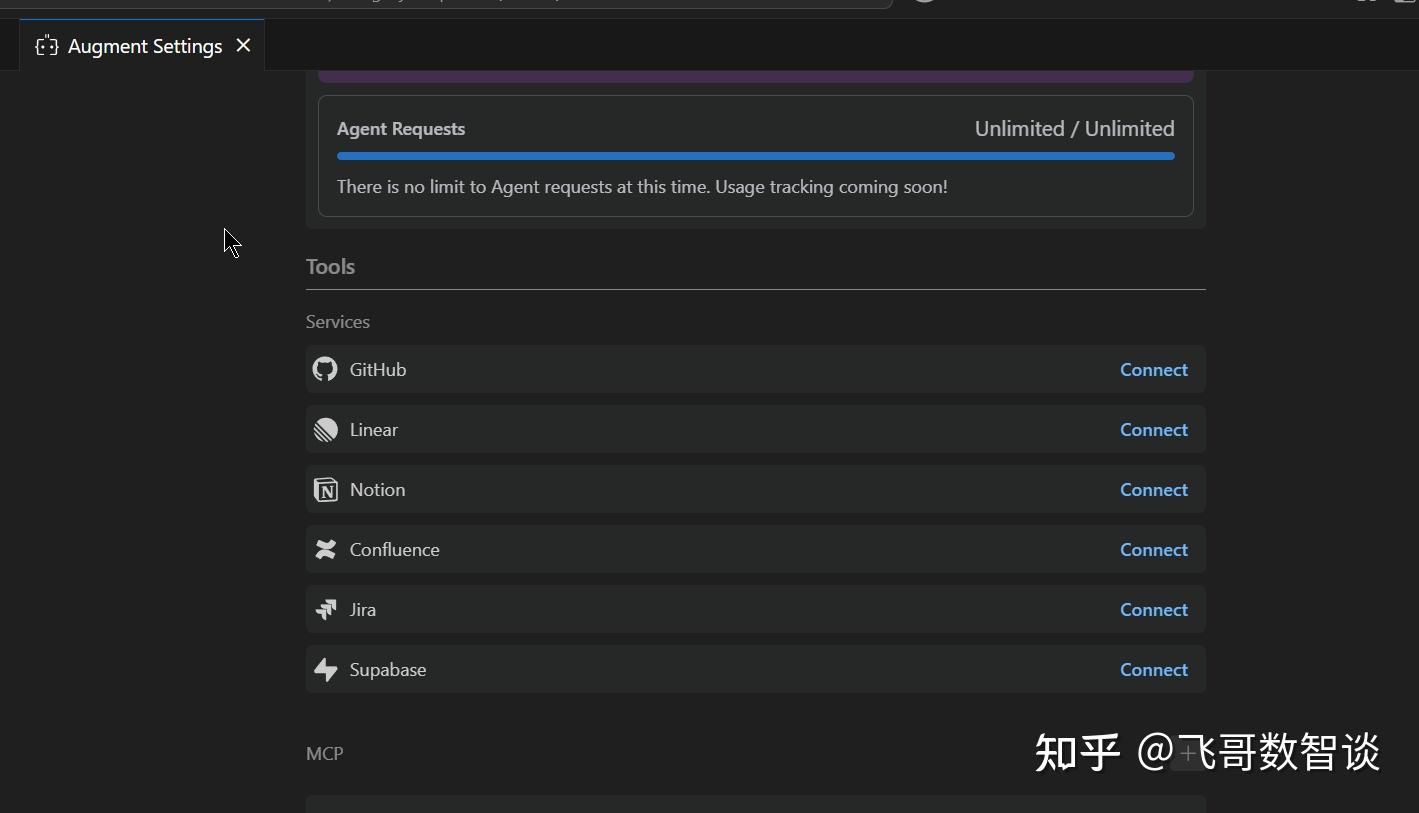Image resolution: width=1419 pixels, height=813 pixels.
Task: Close the Augment Settings tab
Action: pos(243,45)
